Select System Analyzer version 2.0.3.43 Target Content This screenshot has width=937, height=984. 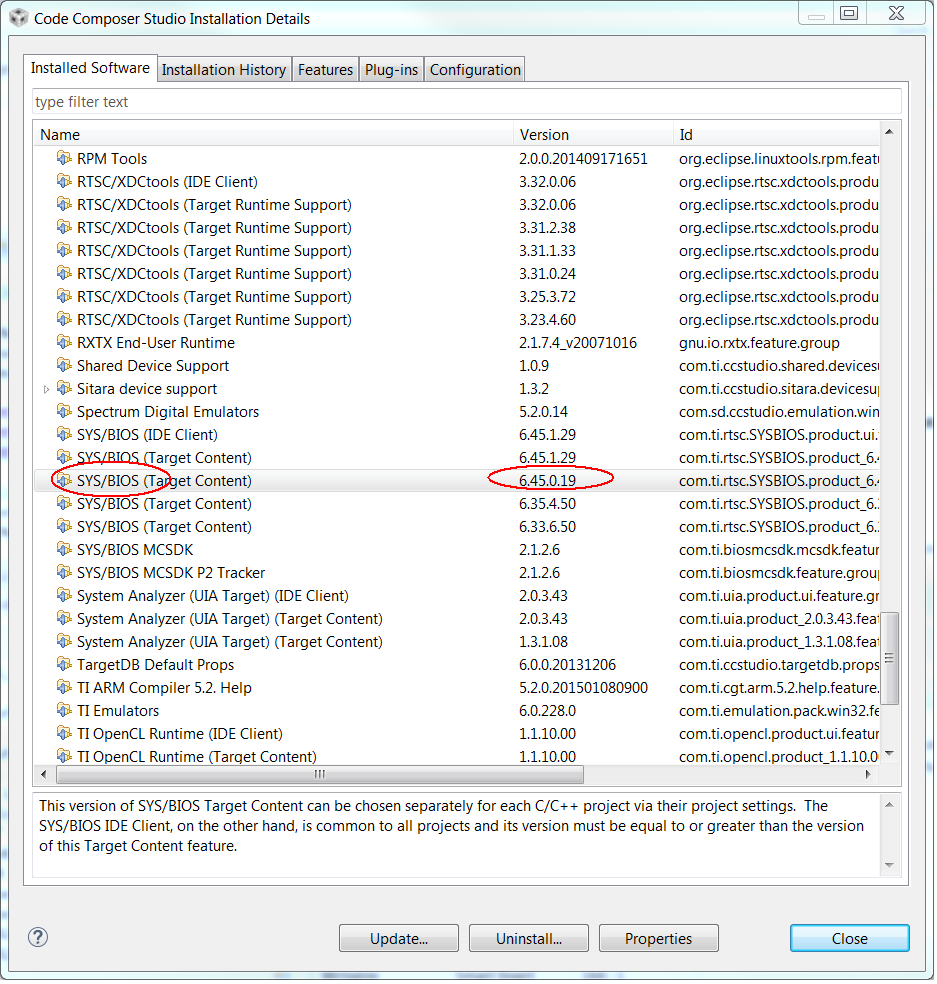[457, 619]
